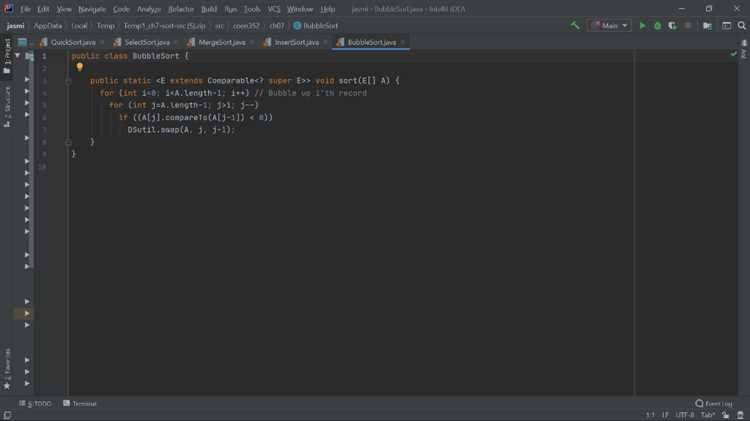This screenshot has width=750, height=421.
Task: Click the fold end marker at line 8
Action: 68,142
